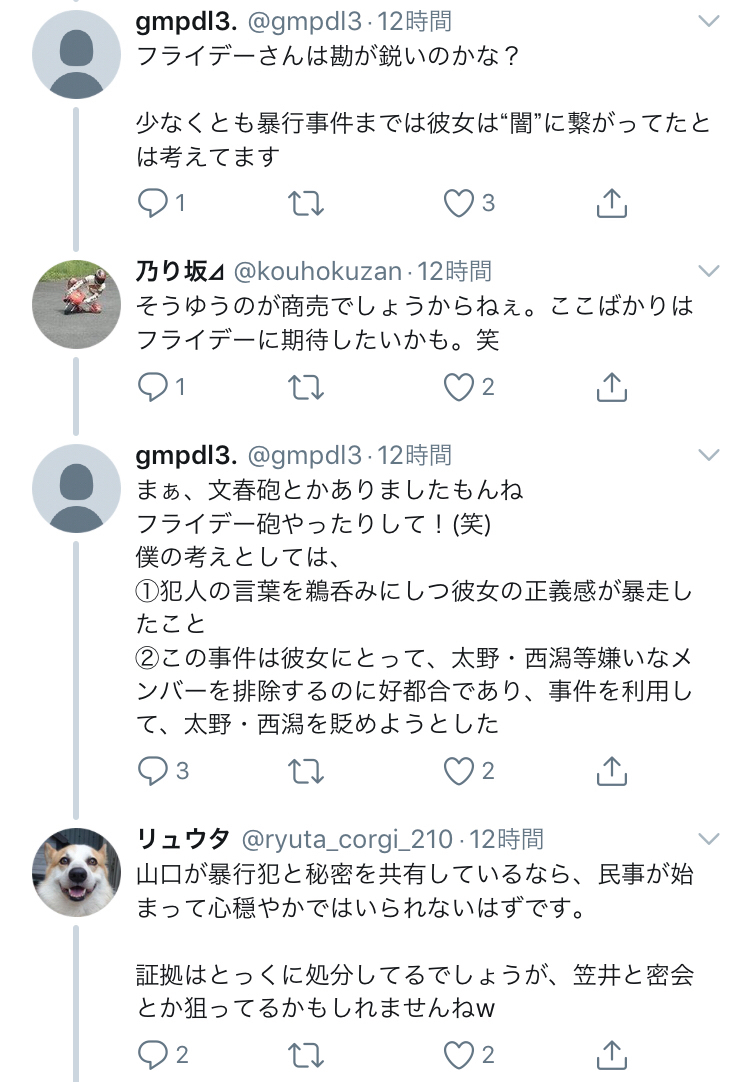Expand the options chevron on 乃り坂's tweet

(x=708, y=271)
